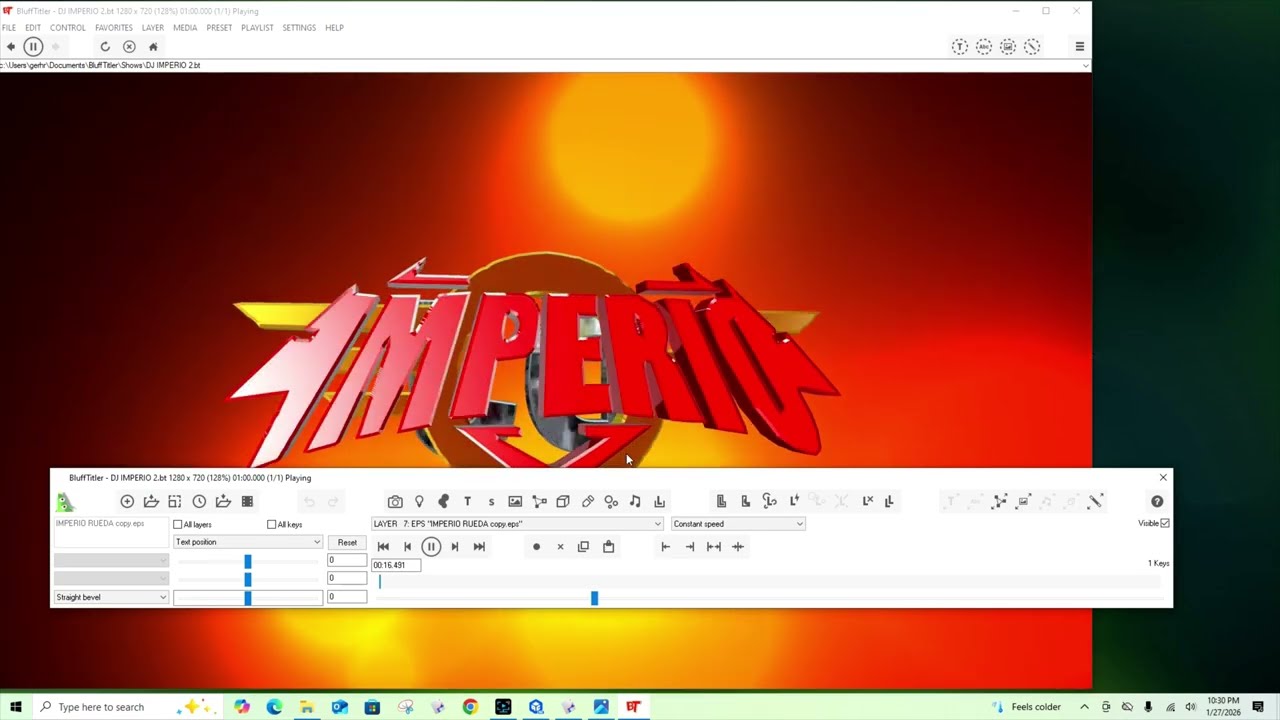Image resolution: width=1280 pixels, height=720 pixels.
Task: Open Google Chrome from the taskbar
Action: [470, 707]
